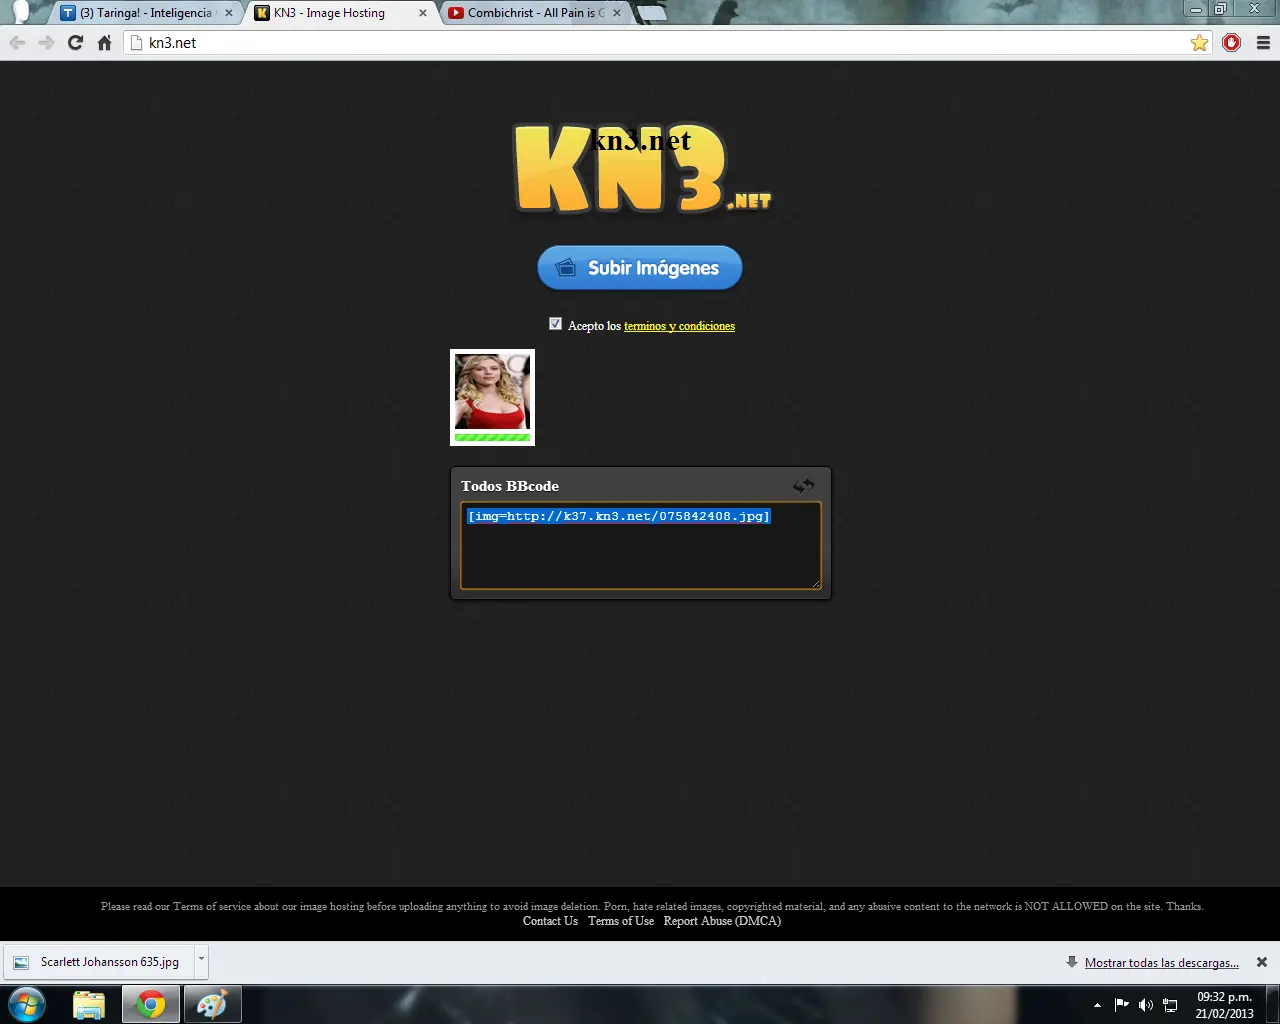Expand the Scarlett Johansson 635.jpg download options
Viewport: 1280px width, 1024px height.
(x=201, y=961)
